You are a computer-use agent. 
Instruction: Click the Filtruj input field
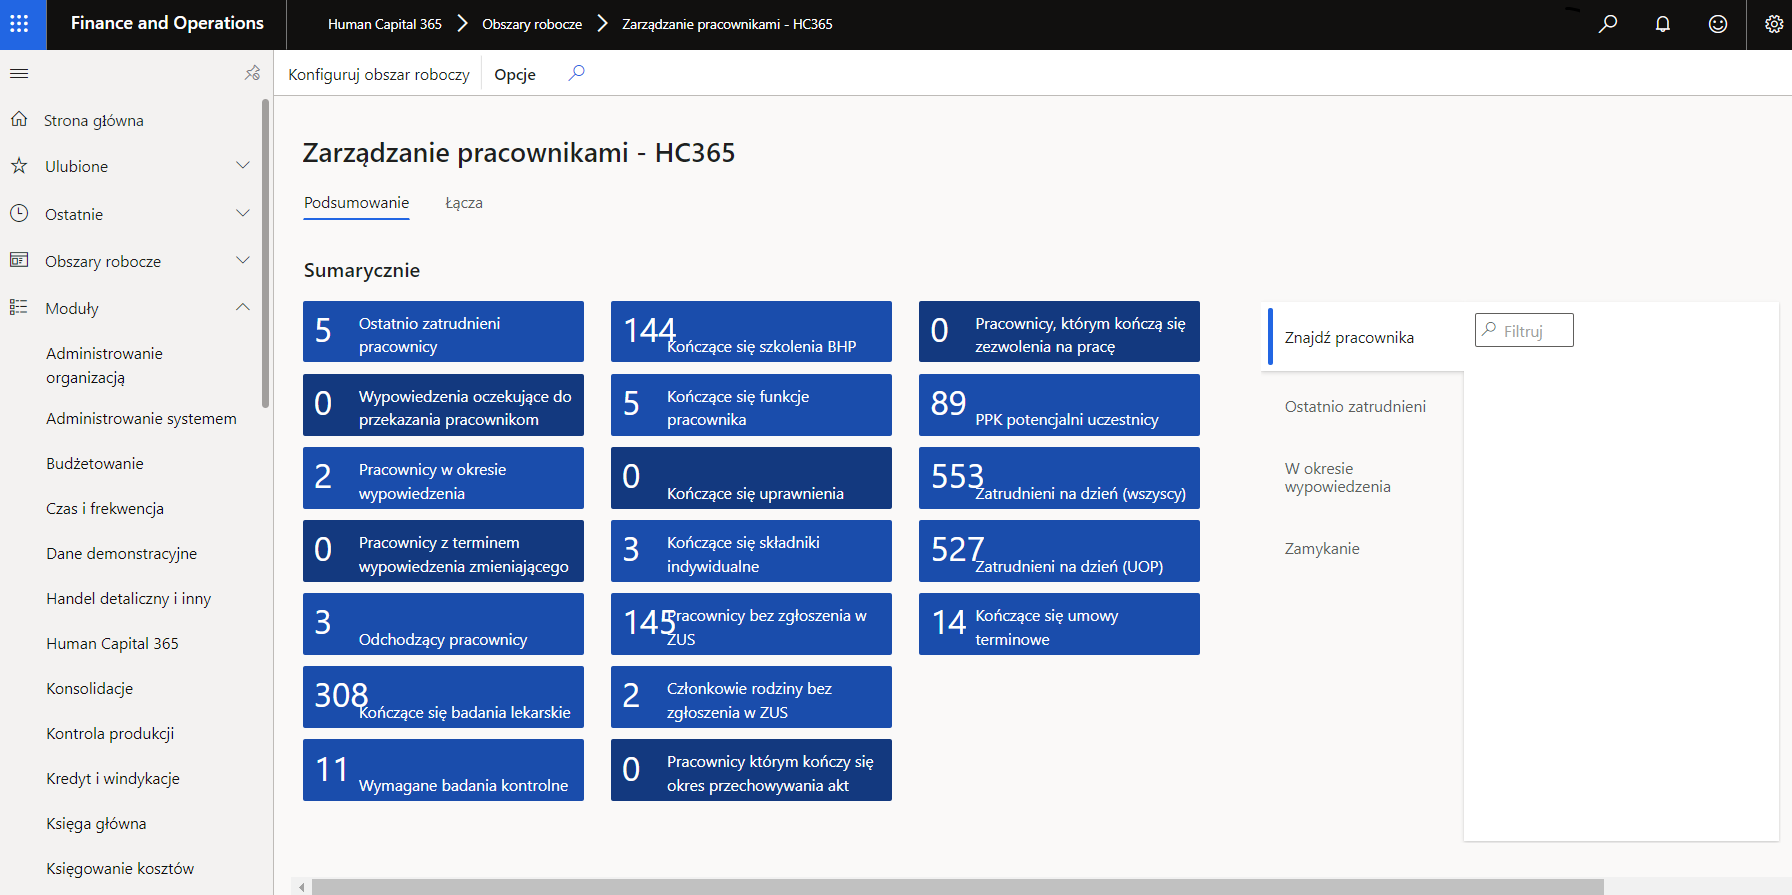1524,330
